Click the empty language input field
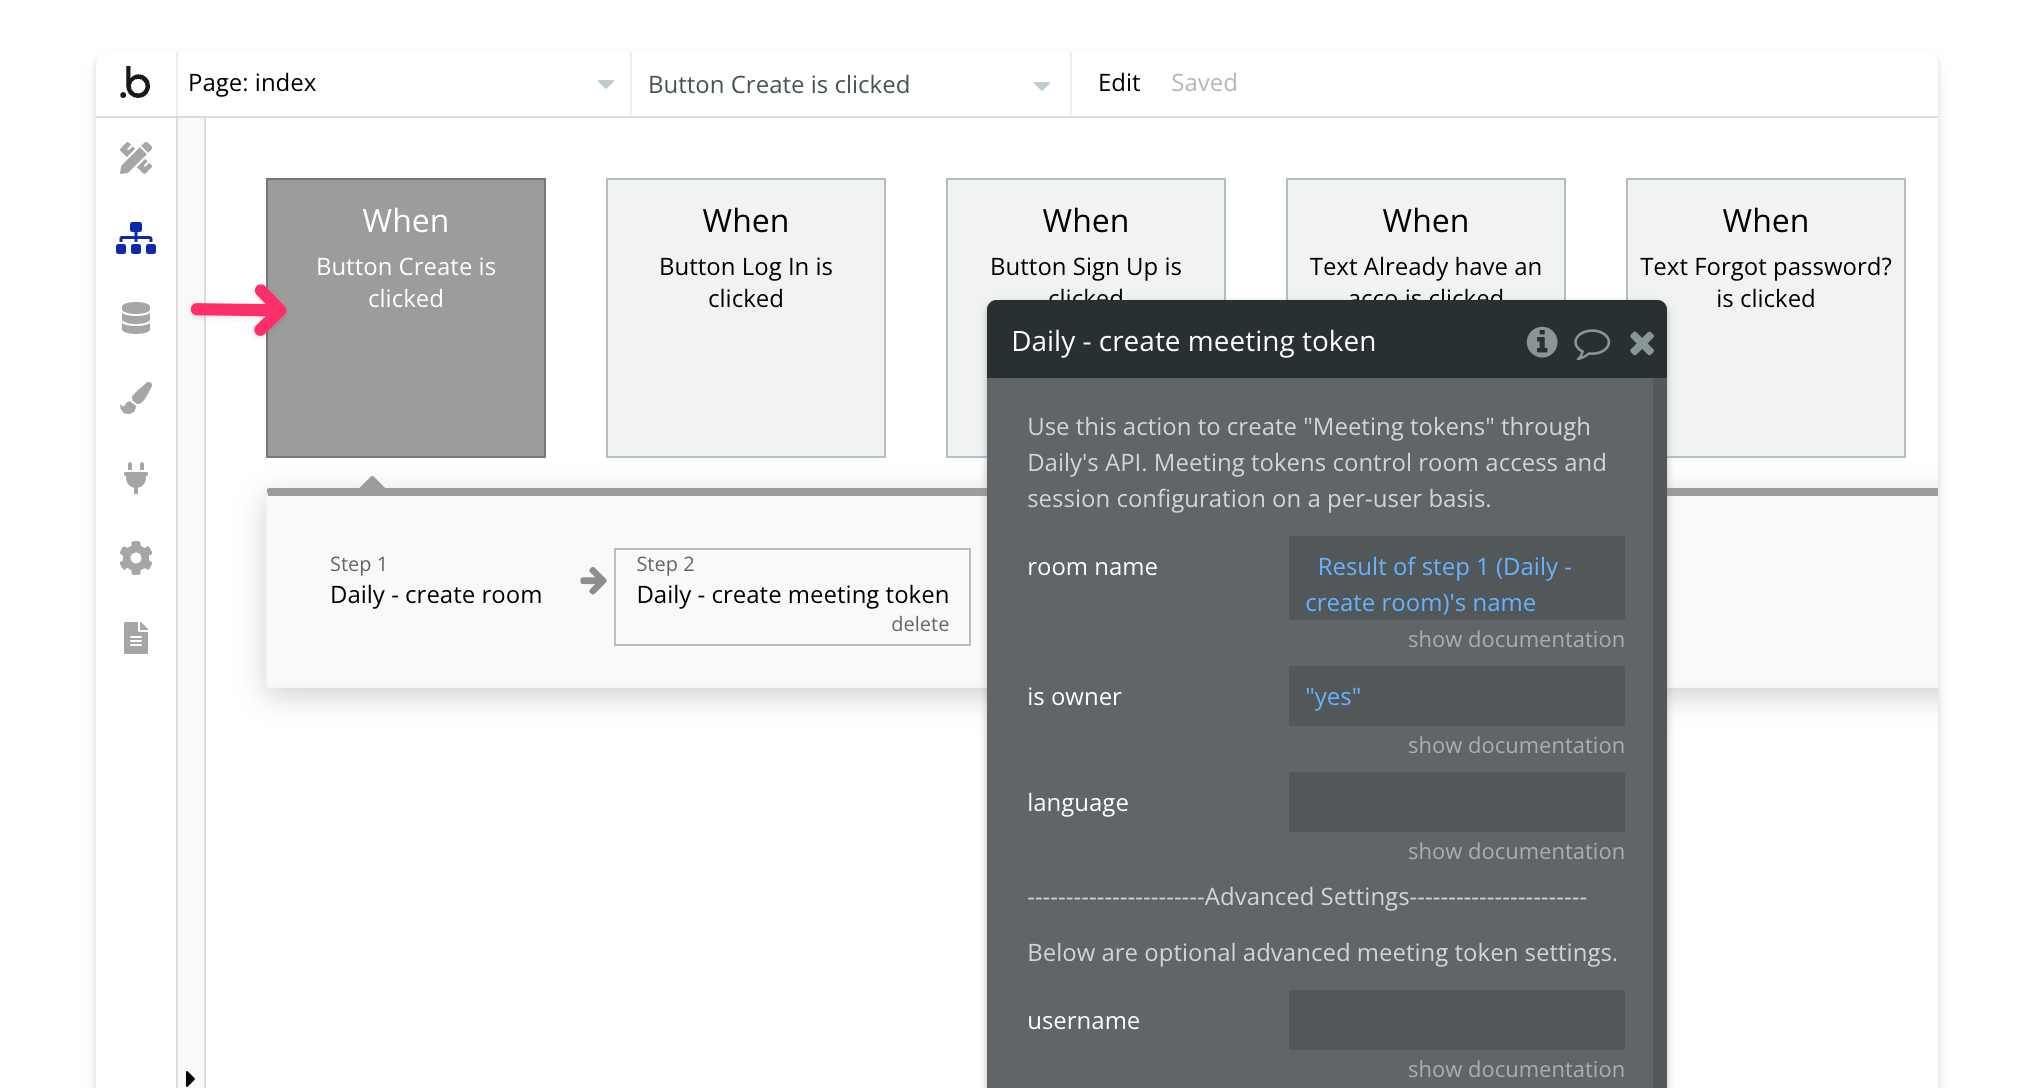Viewport: 2034px width, 1088px height. (1456, 802)
